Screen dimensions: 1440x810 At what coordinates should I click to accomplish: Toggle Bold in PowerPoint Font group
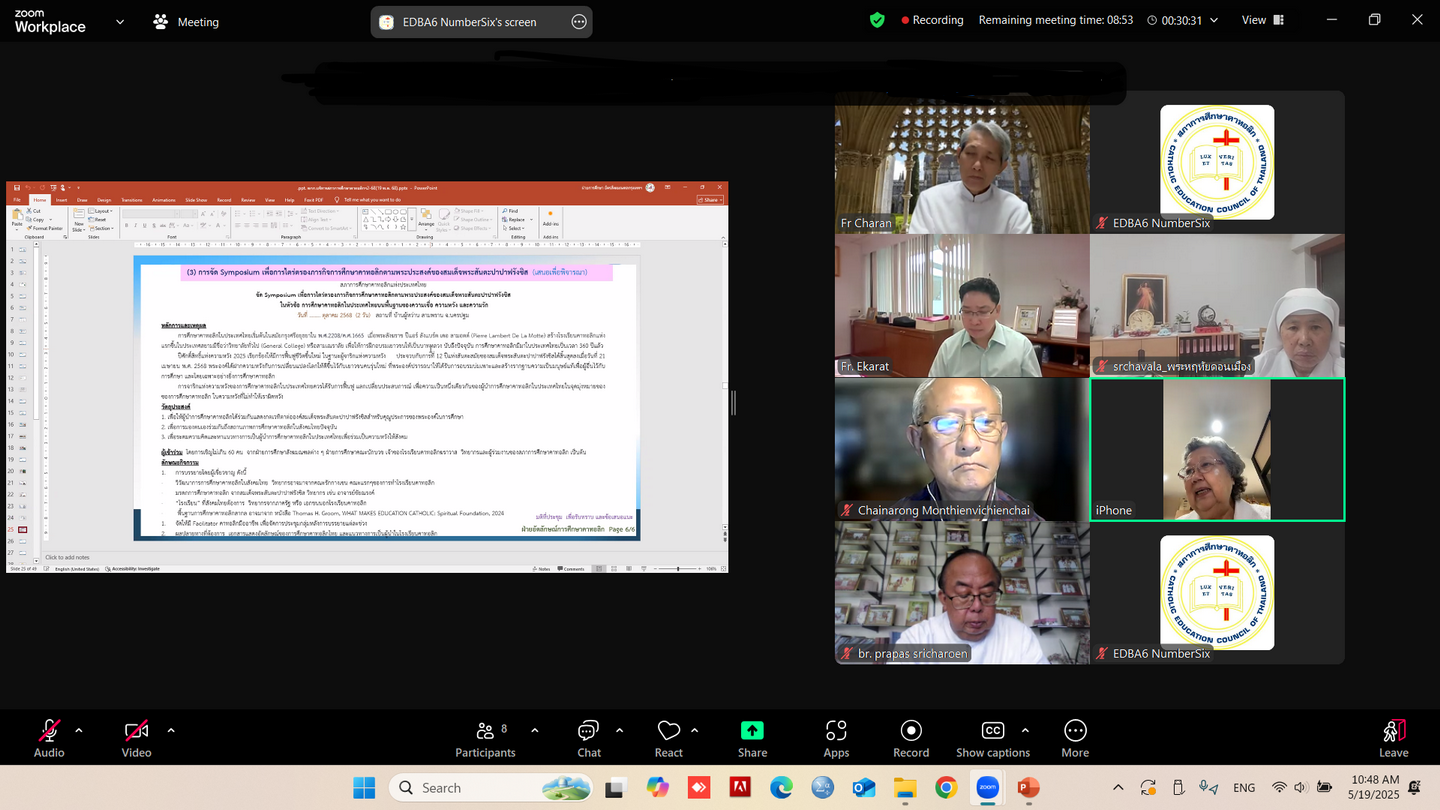coord(126,226)
